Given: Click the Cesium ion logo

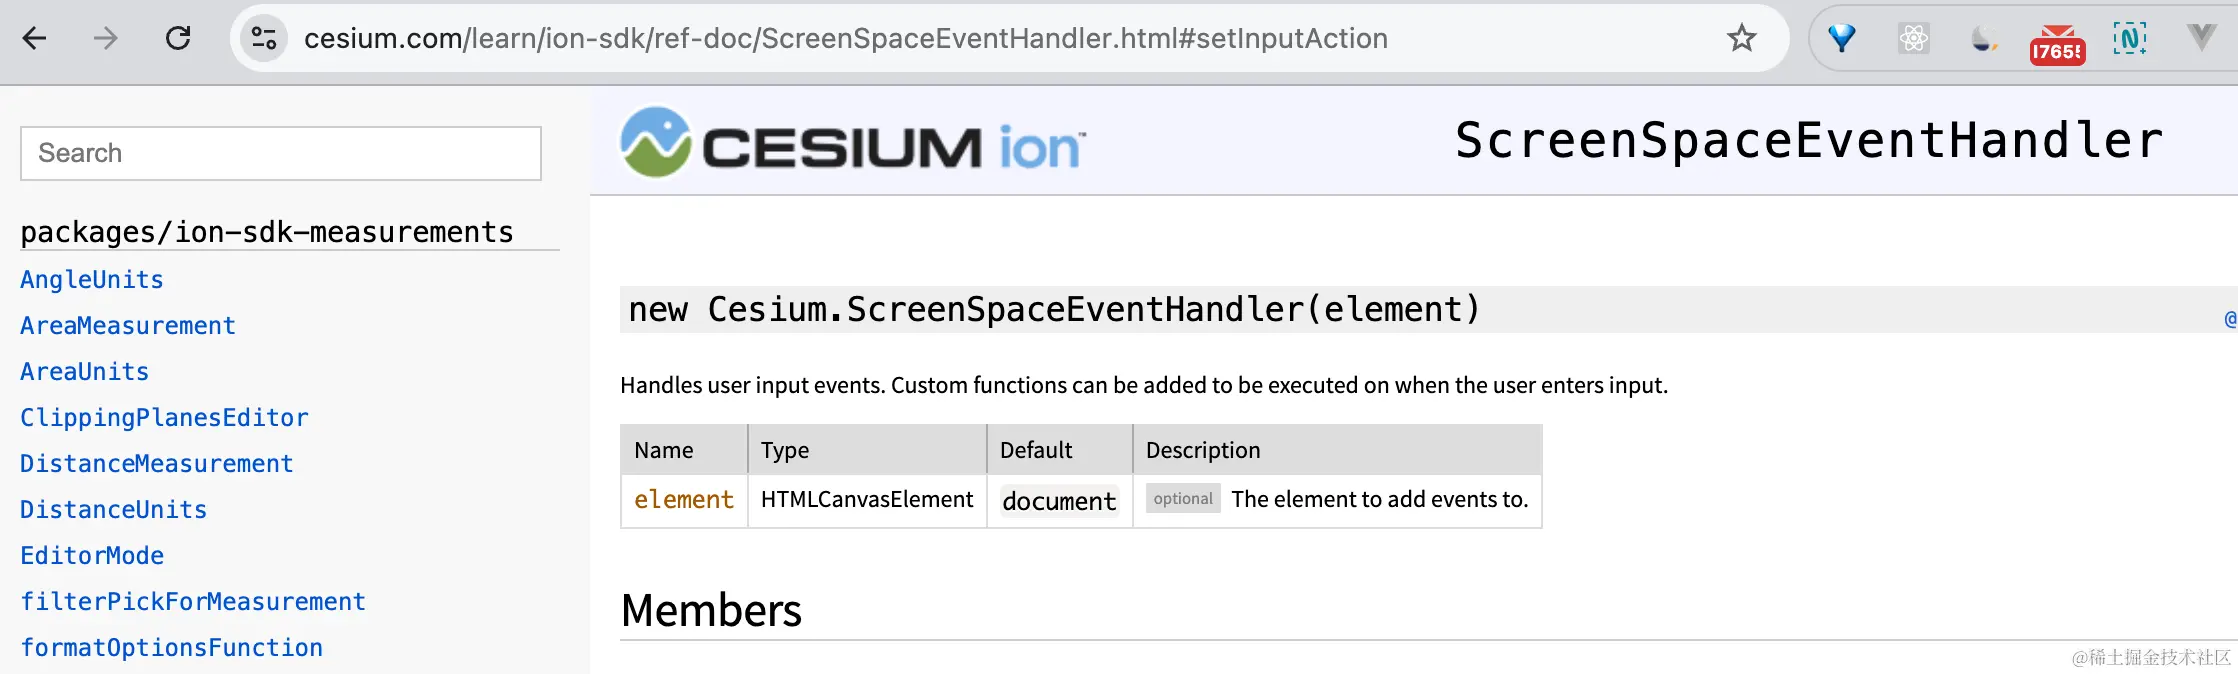Looking at the screenshot, I should tap(852, 143).
